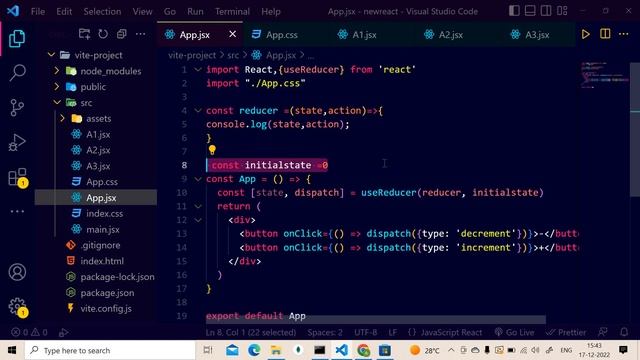Open the Manage gear icon
Image resolution: width=640 pixels, height=360 pixels.
[x=18, y=307]
